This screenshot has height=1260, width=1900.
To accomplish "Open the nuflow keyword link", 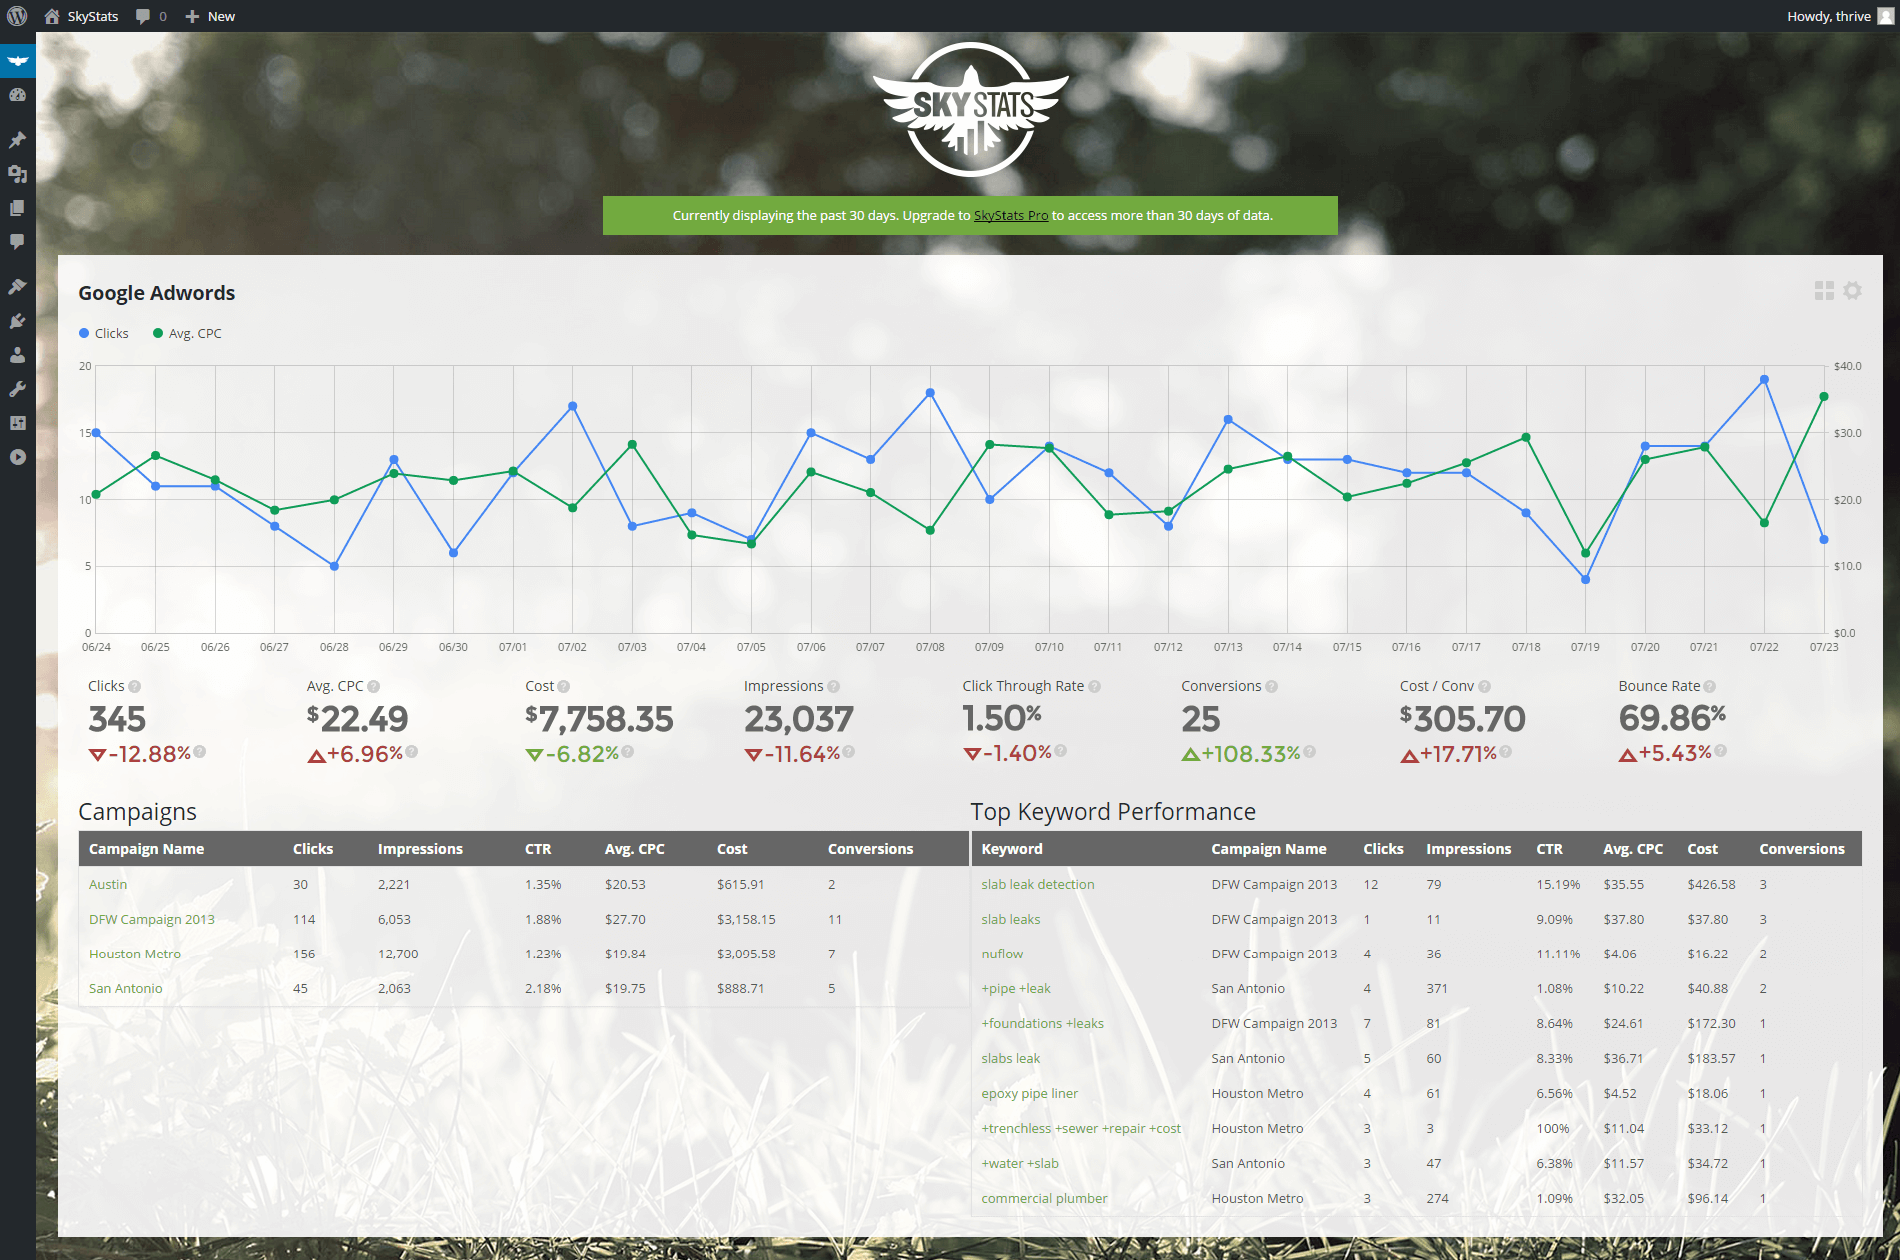I will 1002,953.
